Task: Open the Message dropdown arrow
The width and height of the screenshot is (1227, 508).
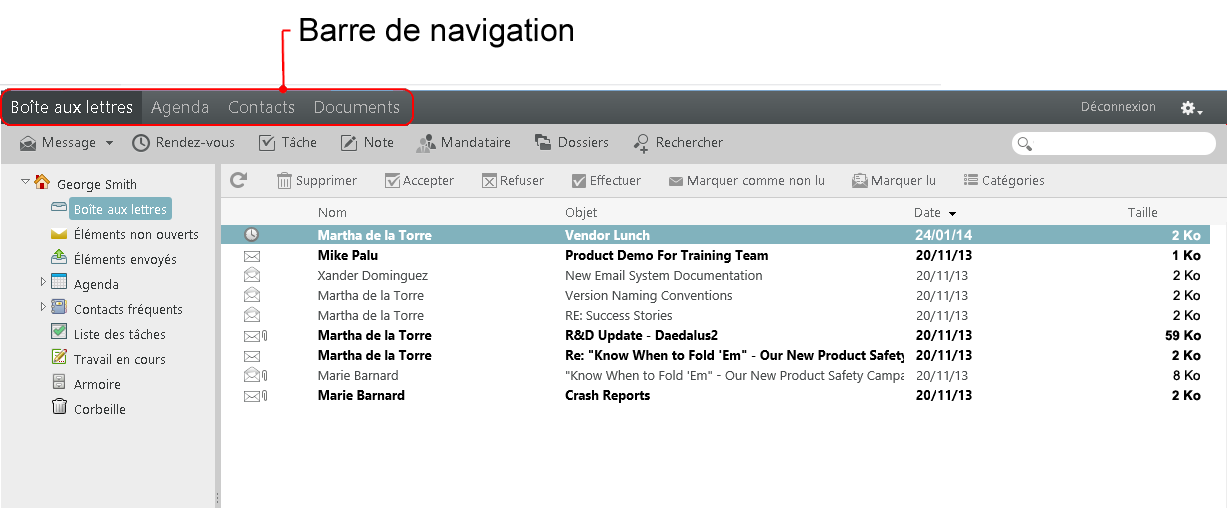Action: click(109, 143)
